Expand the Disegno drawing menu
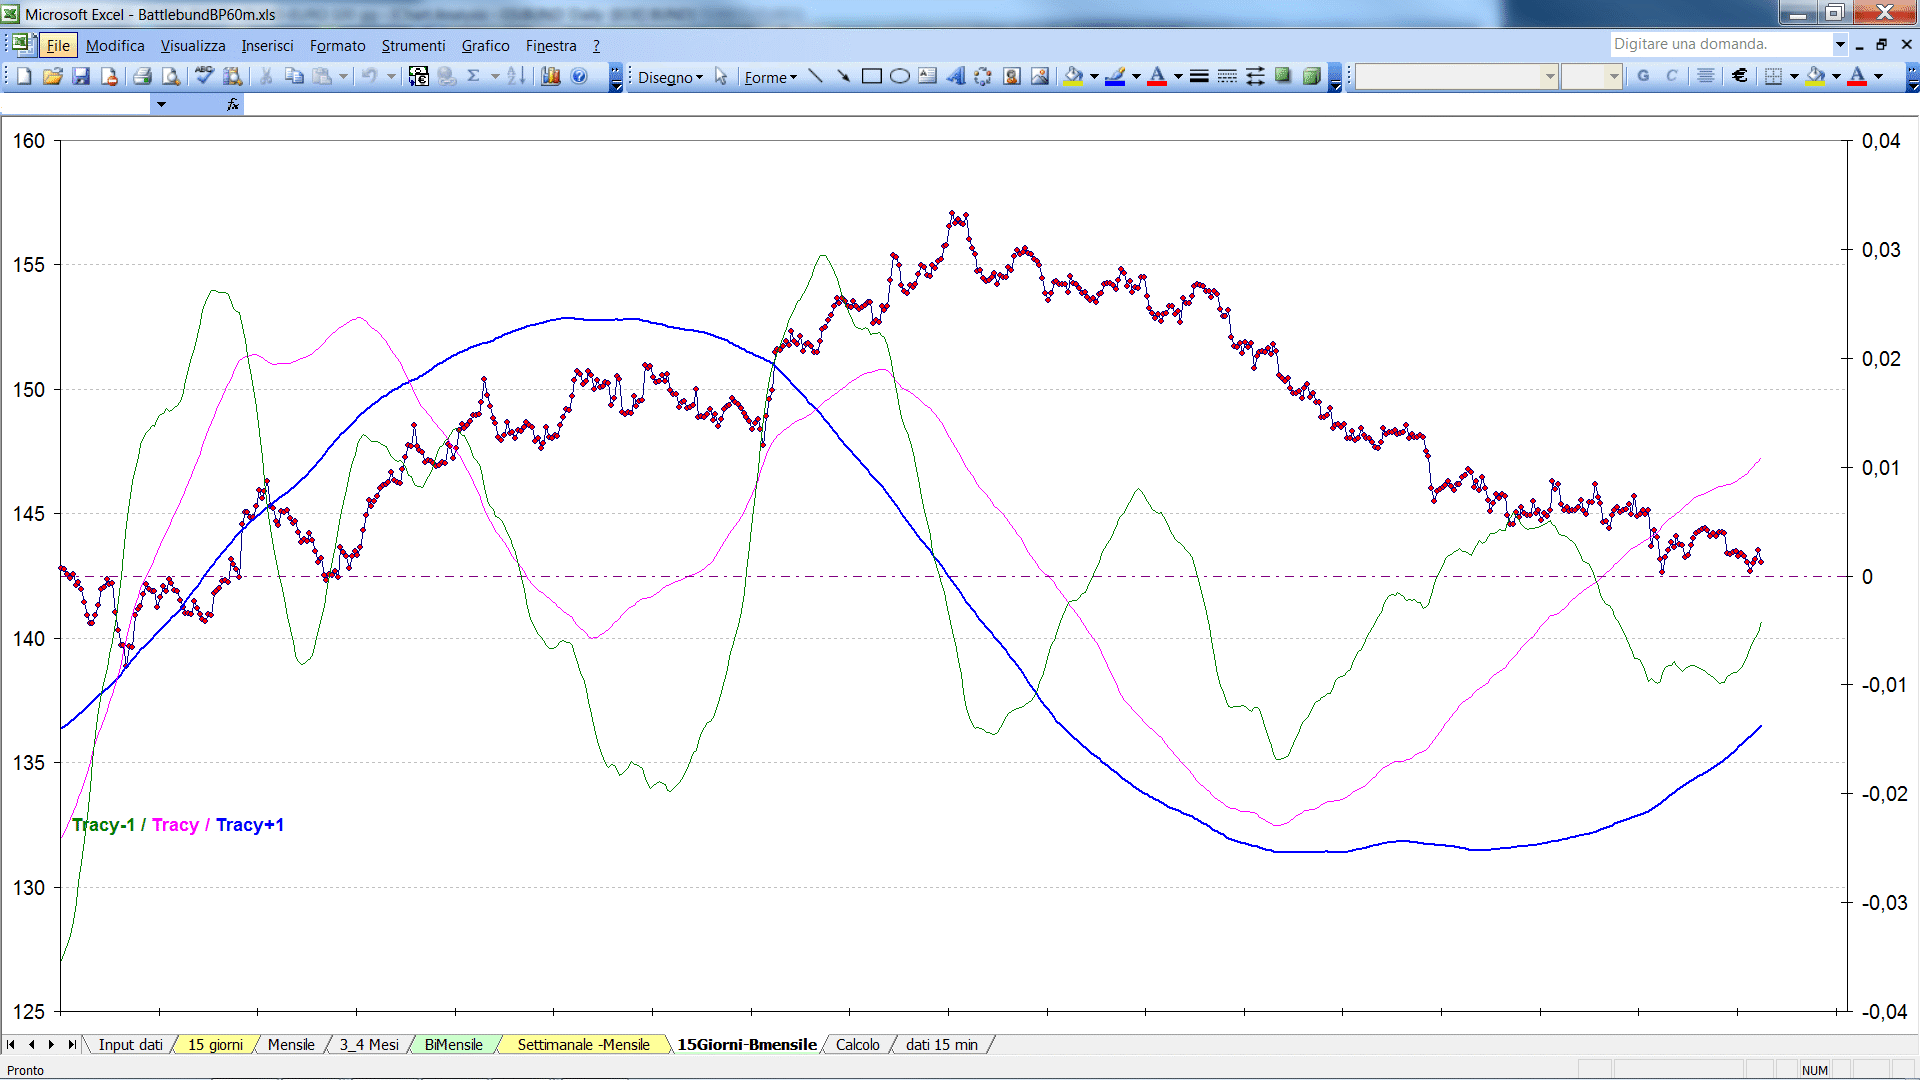1920x1080 pixels. tap(670, 77)
